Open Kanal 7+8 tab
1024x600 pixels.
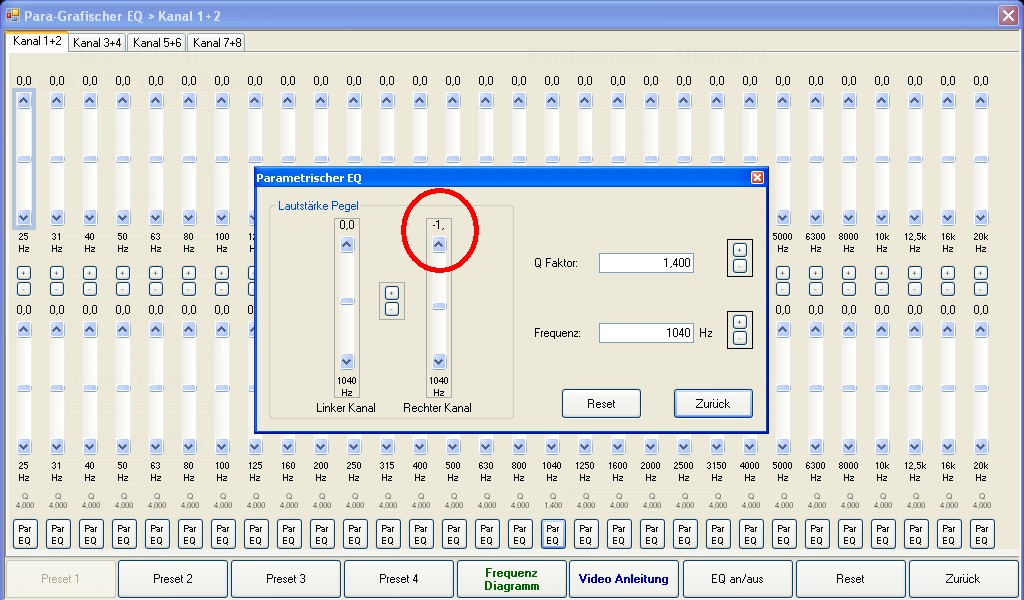point(217,43)
